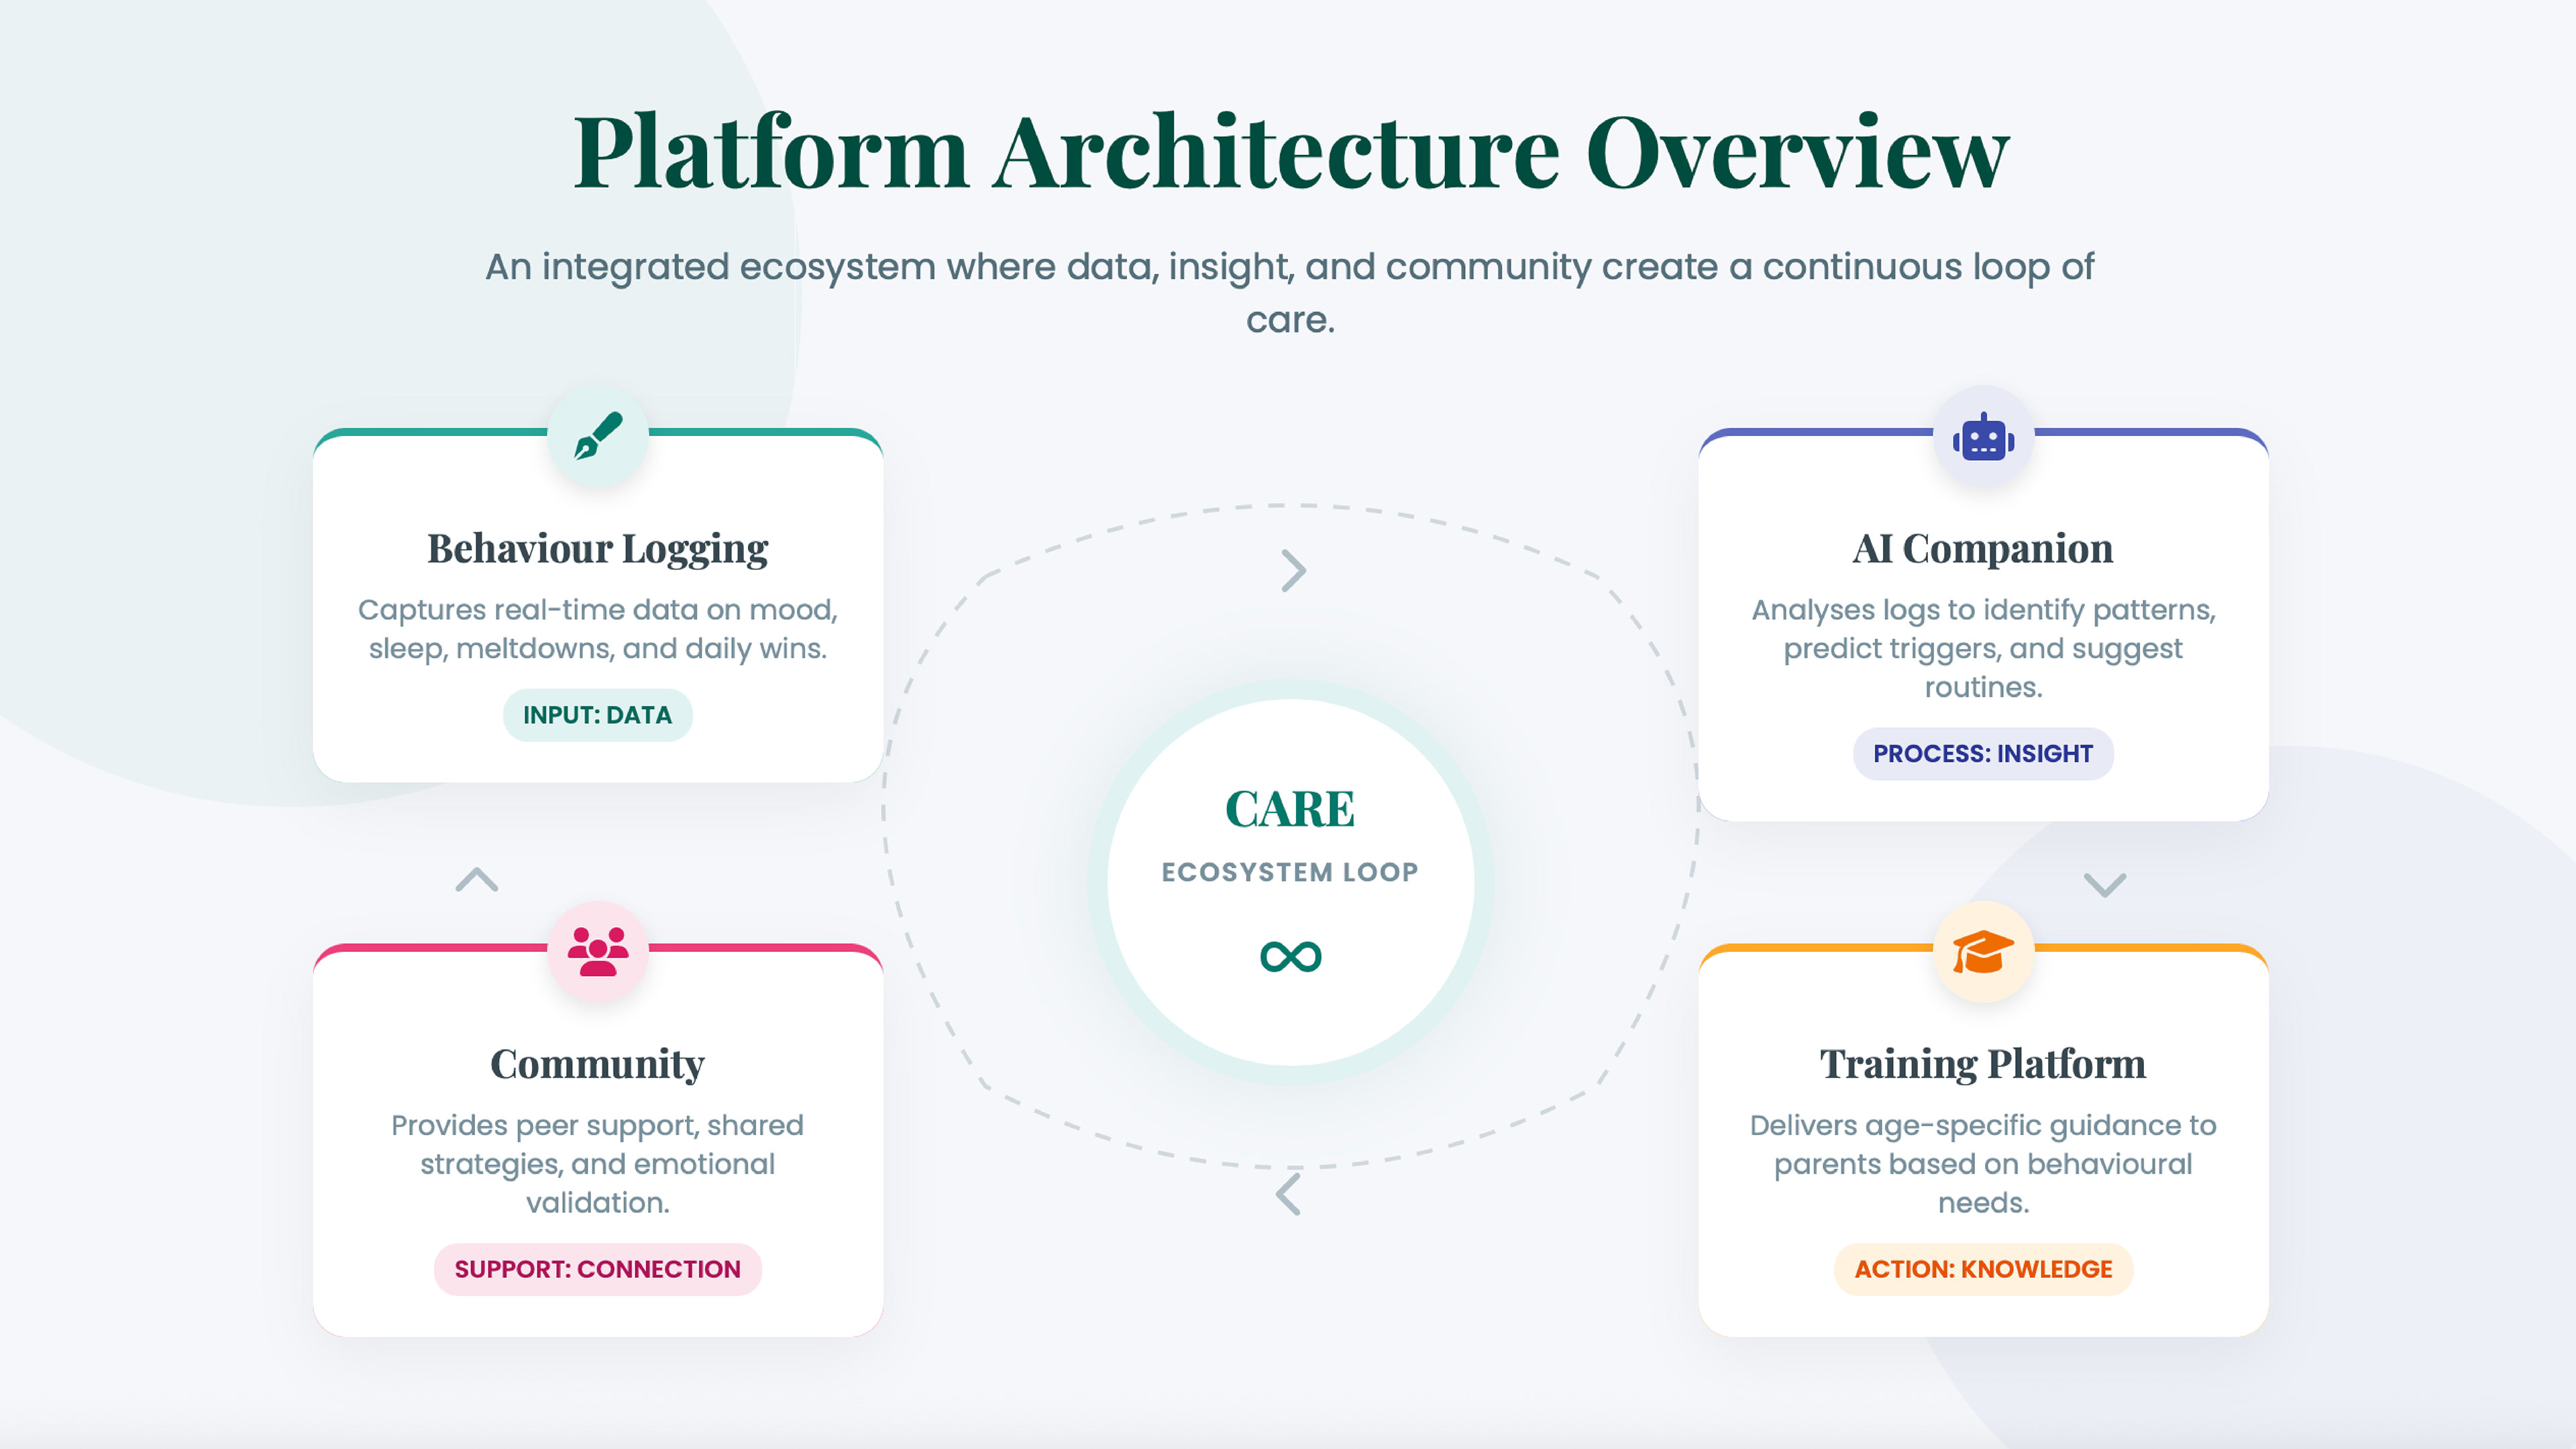Click the pen nib icon above Behaviour Logging
This screenshot has width=2576, height=1449.
(598, 437)
